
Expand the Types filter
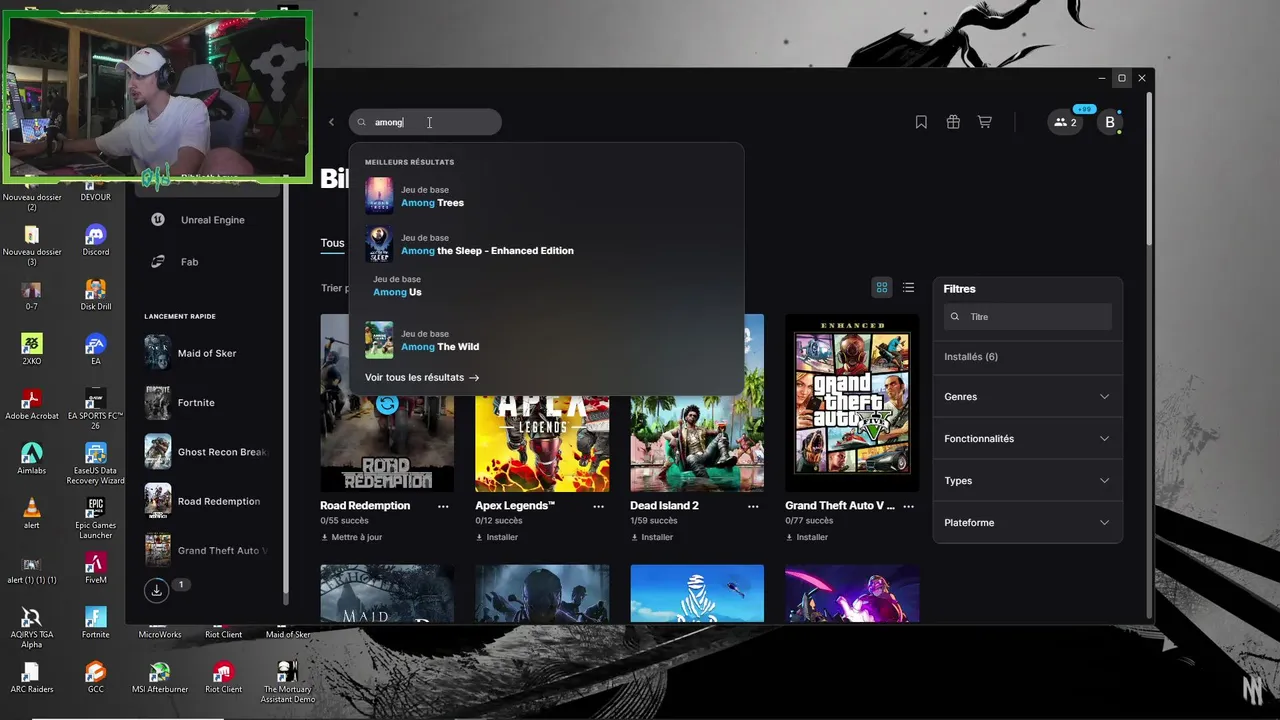pyautogui.click(x=1027, y=481)
